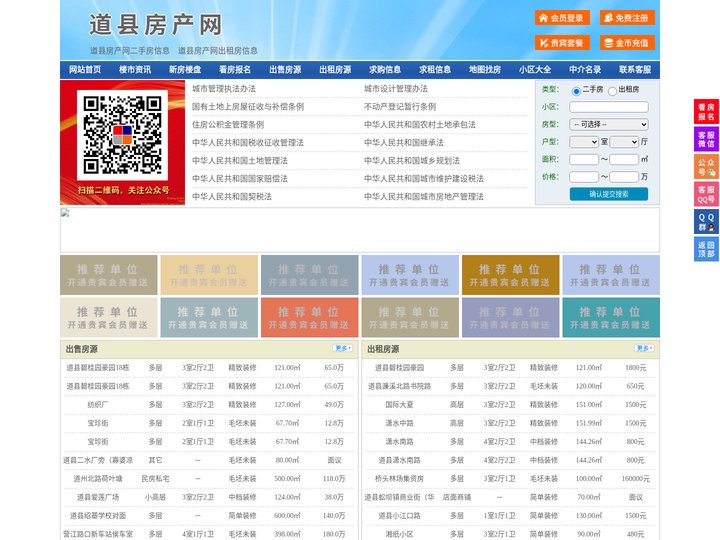
Task: Click the dark gold 推荐单位 banner tile
Action: (511, 275)
